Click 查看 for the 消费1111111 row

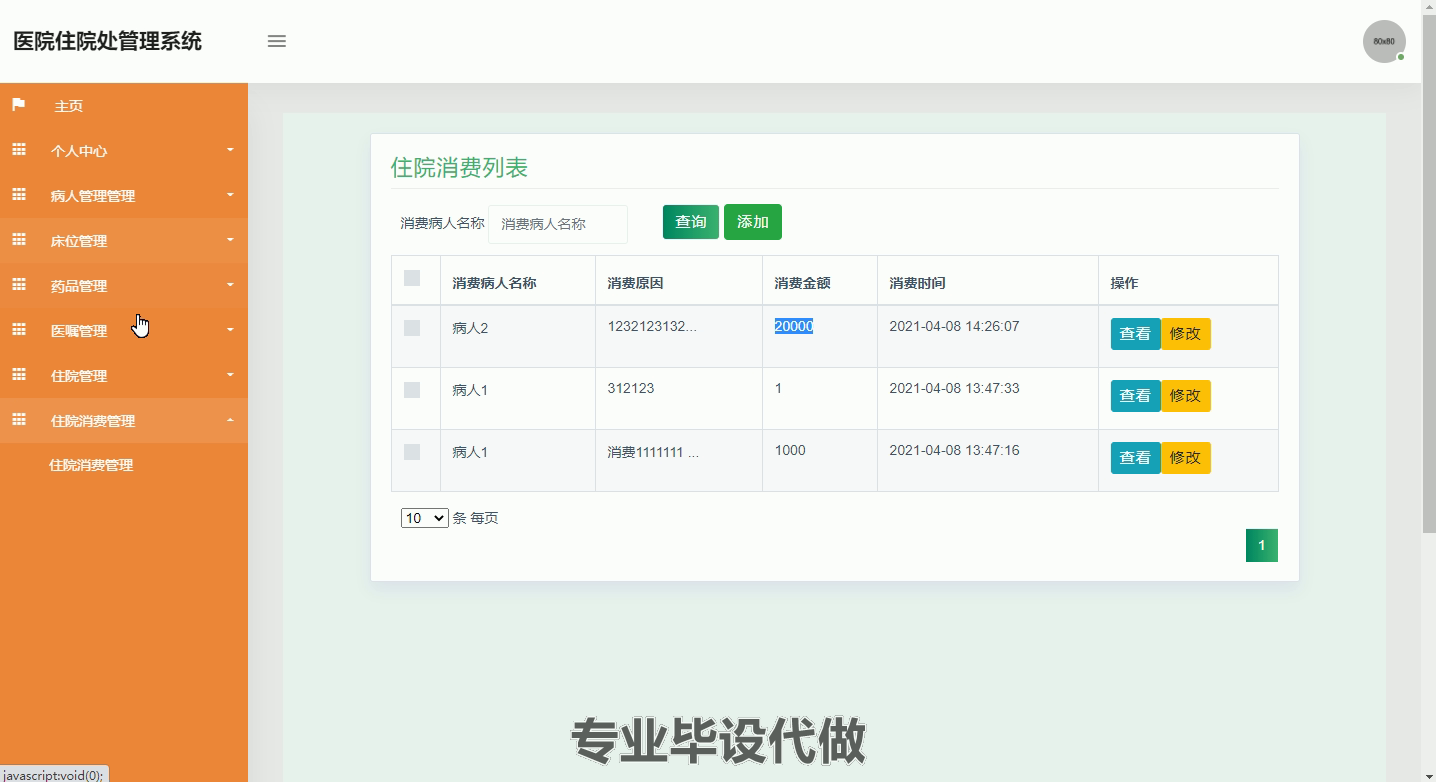(1135, 458)
